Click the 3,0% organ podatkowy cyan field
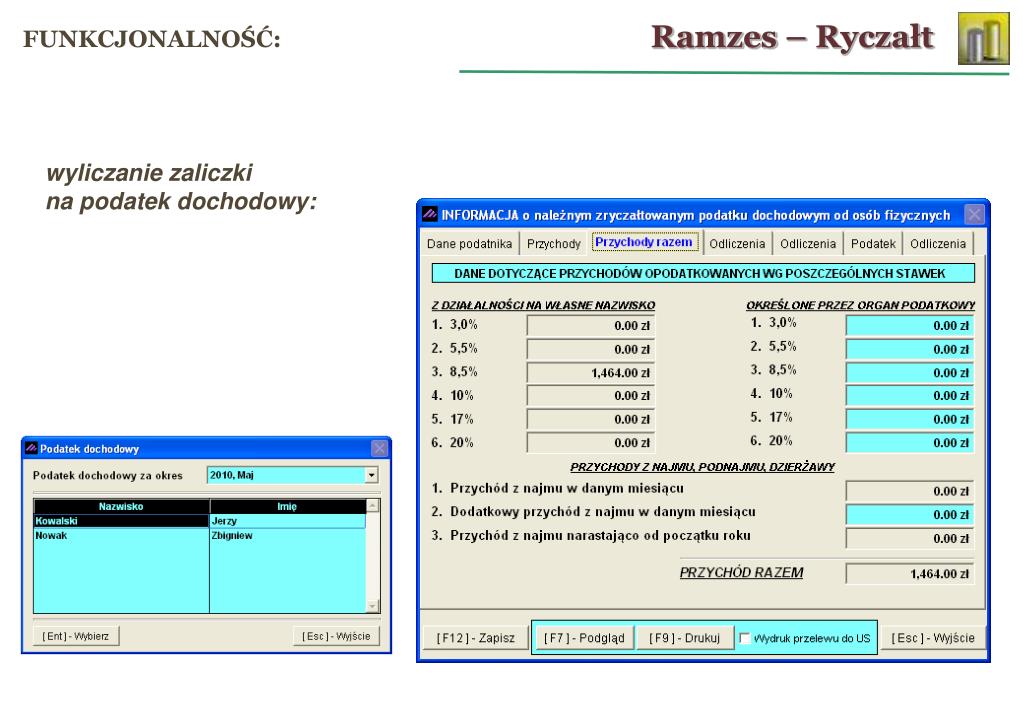Screen dimensions: 1023x708 [909, 326]
